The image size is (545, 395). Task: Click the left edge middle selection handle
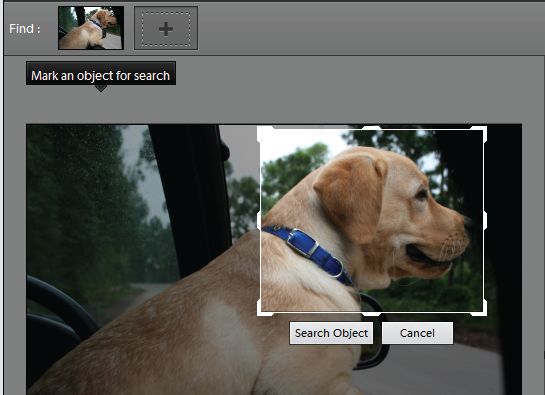[x=259, y=220]
